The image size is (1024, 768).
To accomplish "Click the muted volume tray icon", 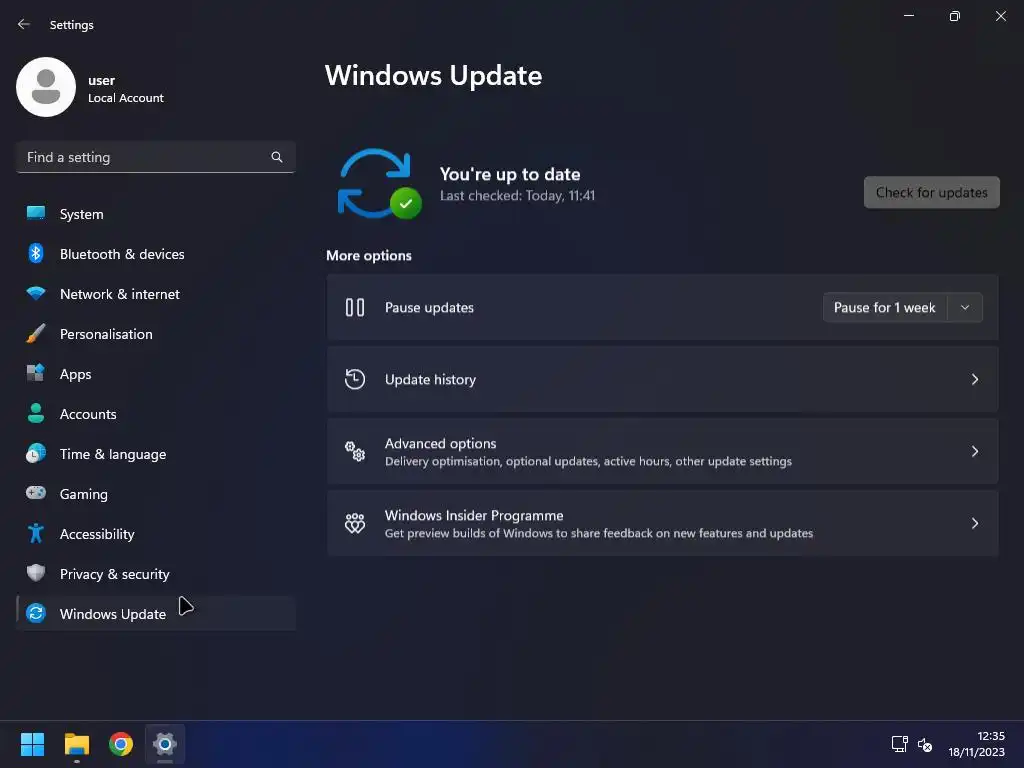I will pyautogui.click(x=925, y=744).
